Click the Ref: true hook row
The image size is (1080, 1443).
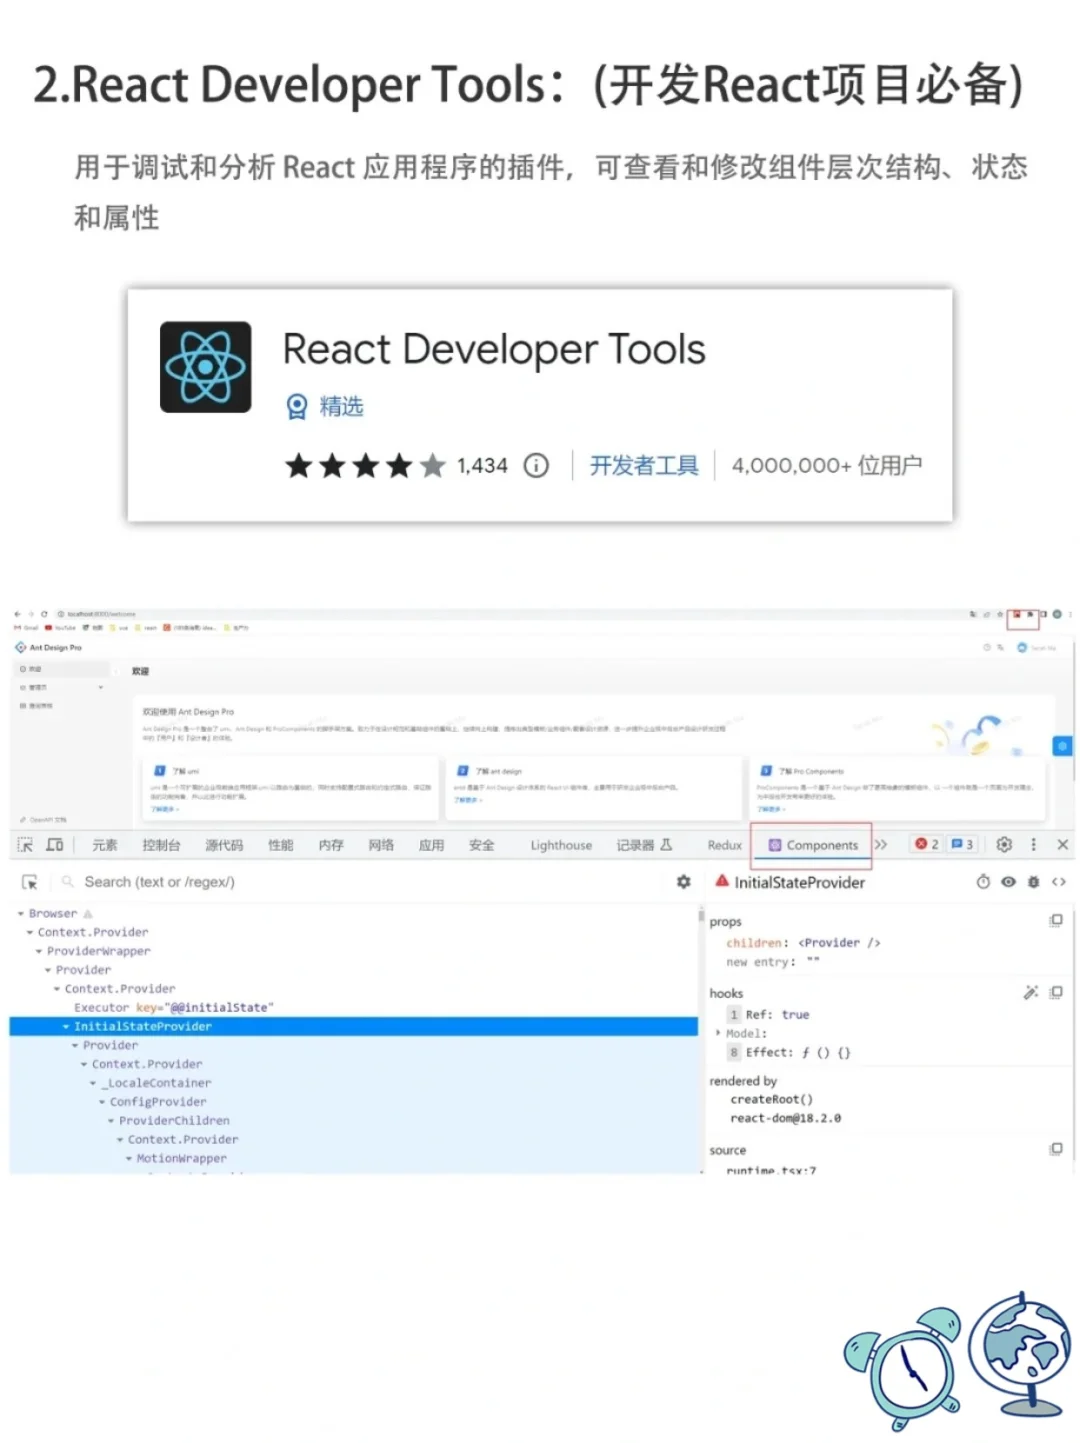tap(769, 1015)
